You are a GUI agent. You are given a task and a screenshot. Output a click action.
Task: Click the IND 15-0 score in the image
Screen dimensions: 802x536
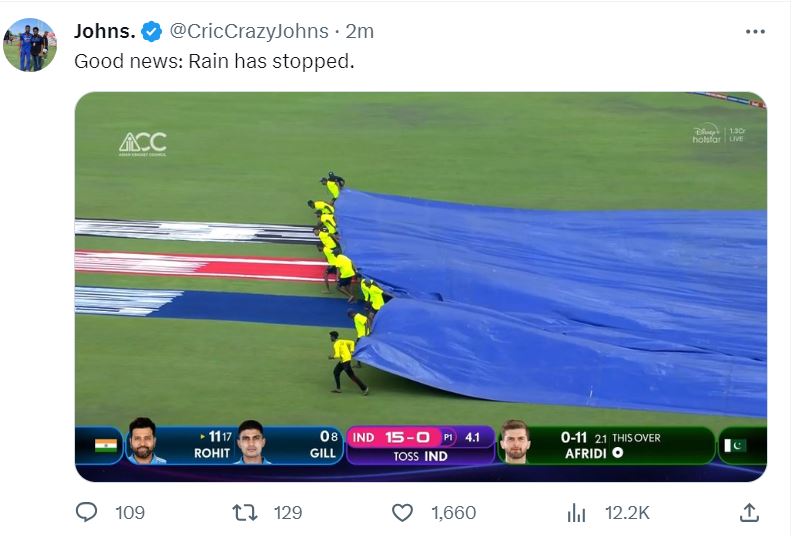(394, 438)
